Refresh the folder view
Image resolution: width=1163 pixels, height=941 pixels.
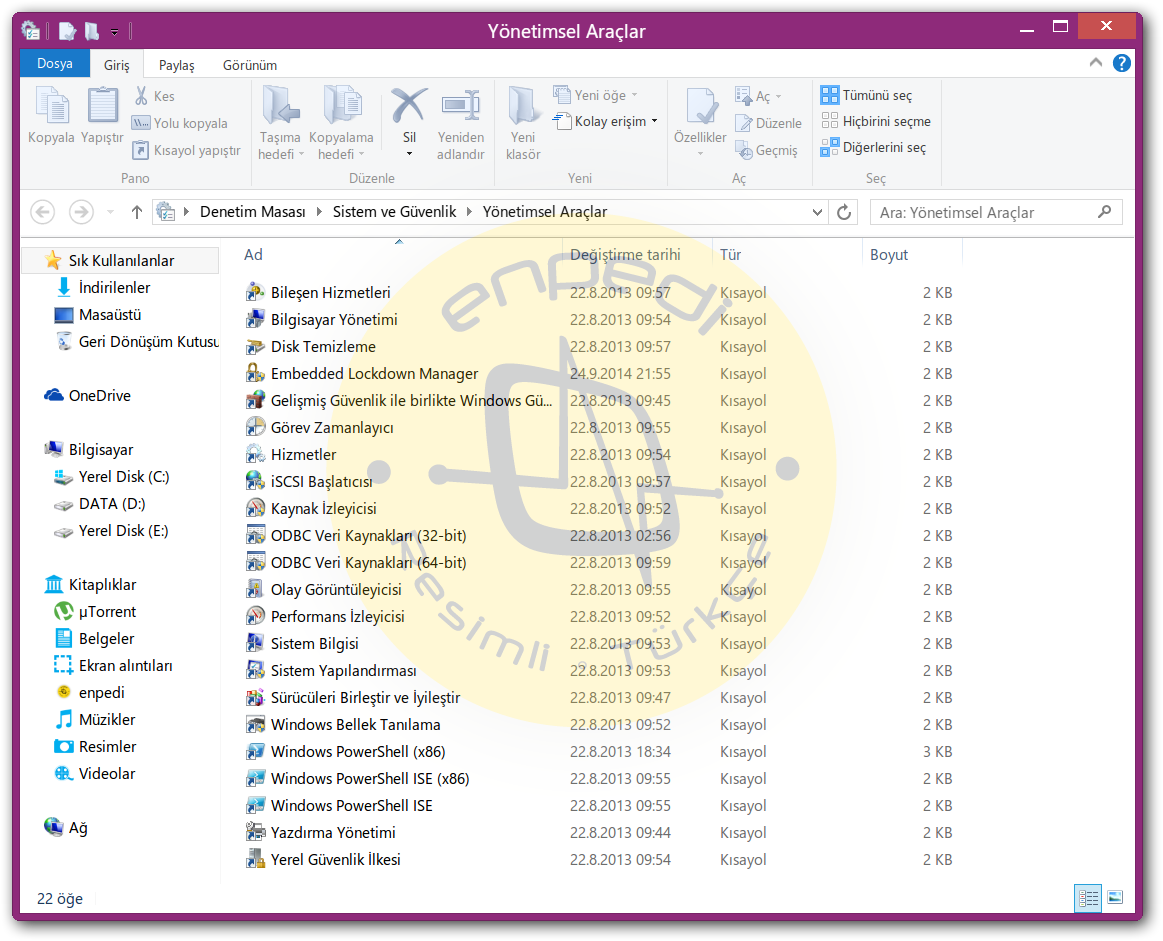point(844,213)
